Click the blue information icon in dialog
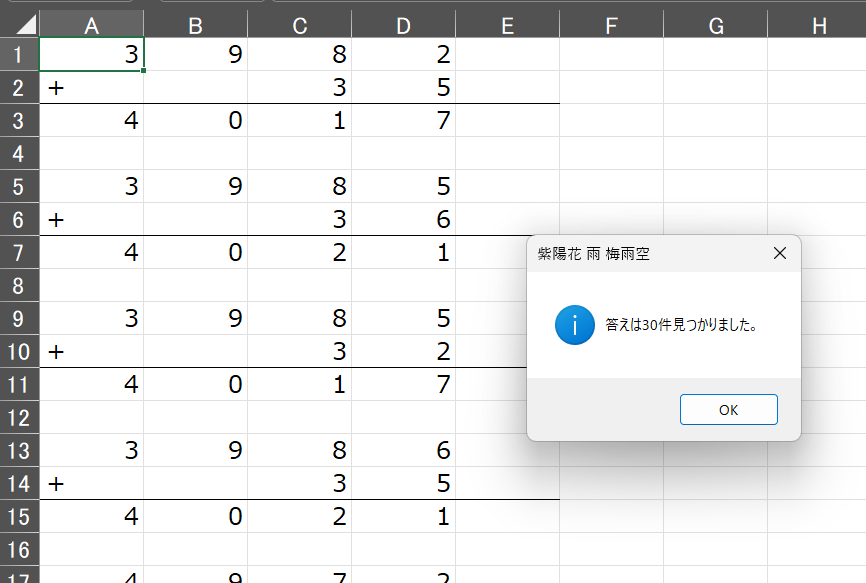 [x=574, y=325]
